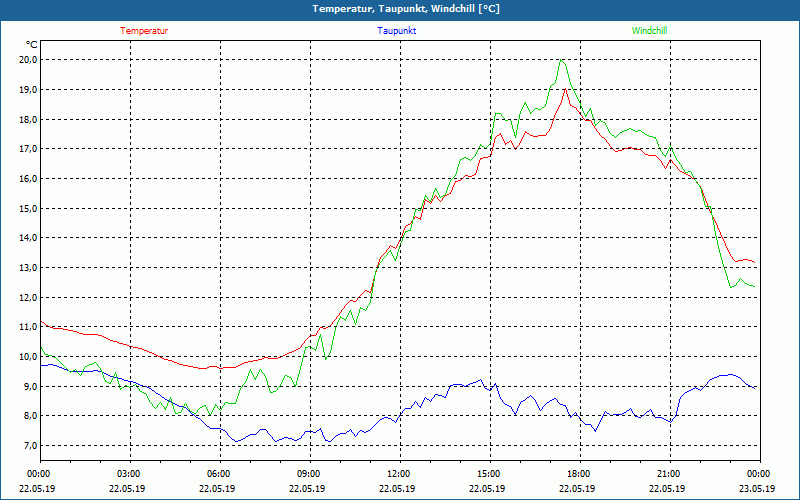
Task: Click the °C unit label on the axis
Action: 32,45
